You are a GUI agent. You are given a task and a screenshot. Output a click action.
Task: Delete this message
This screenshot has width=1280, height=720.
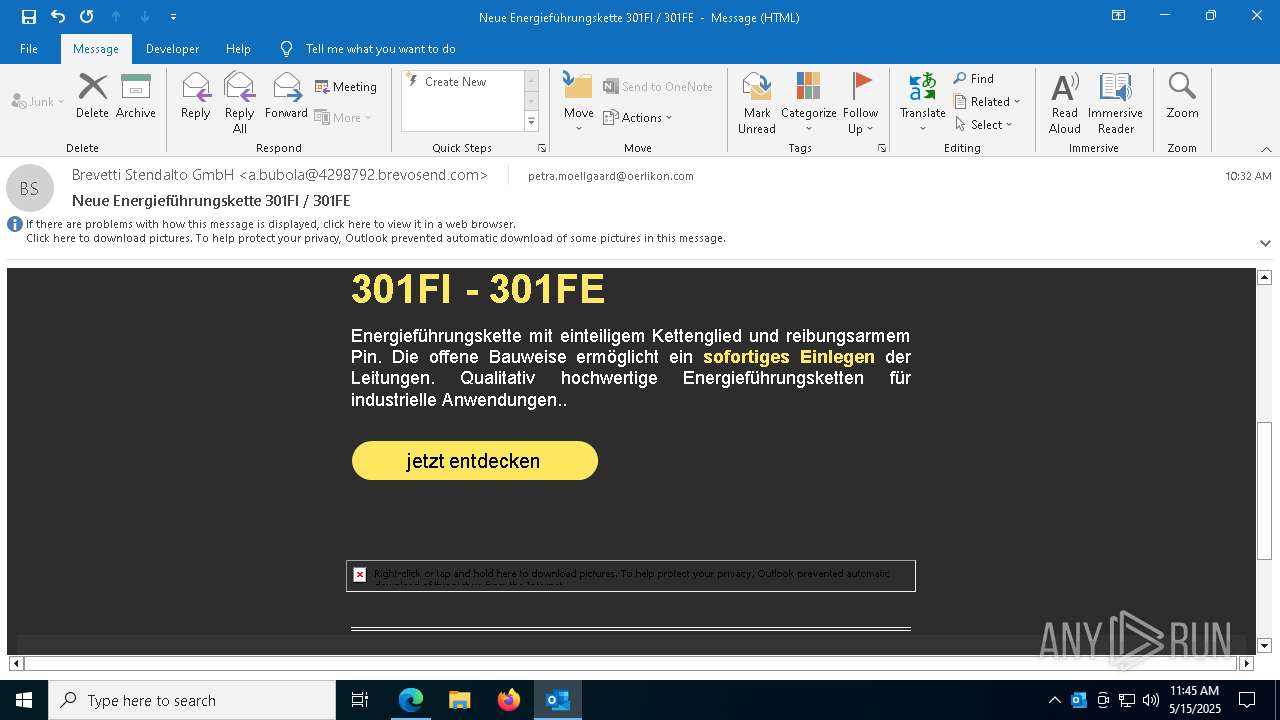[92, 96]
